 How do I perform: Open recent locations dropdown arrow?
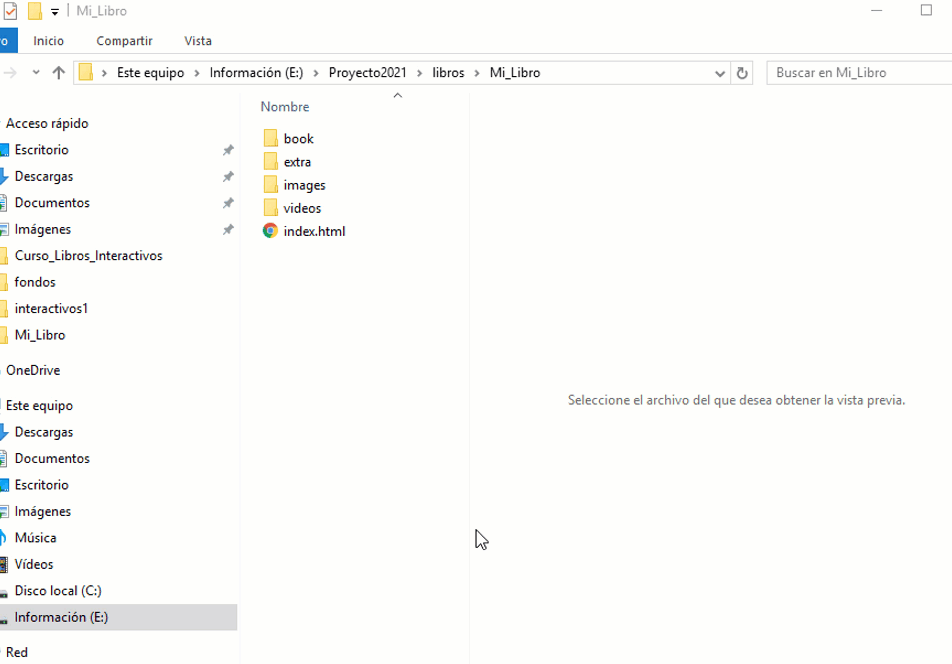37,73
